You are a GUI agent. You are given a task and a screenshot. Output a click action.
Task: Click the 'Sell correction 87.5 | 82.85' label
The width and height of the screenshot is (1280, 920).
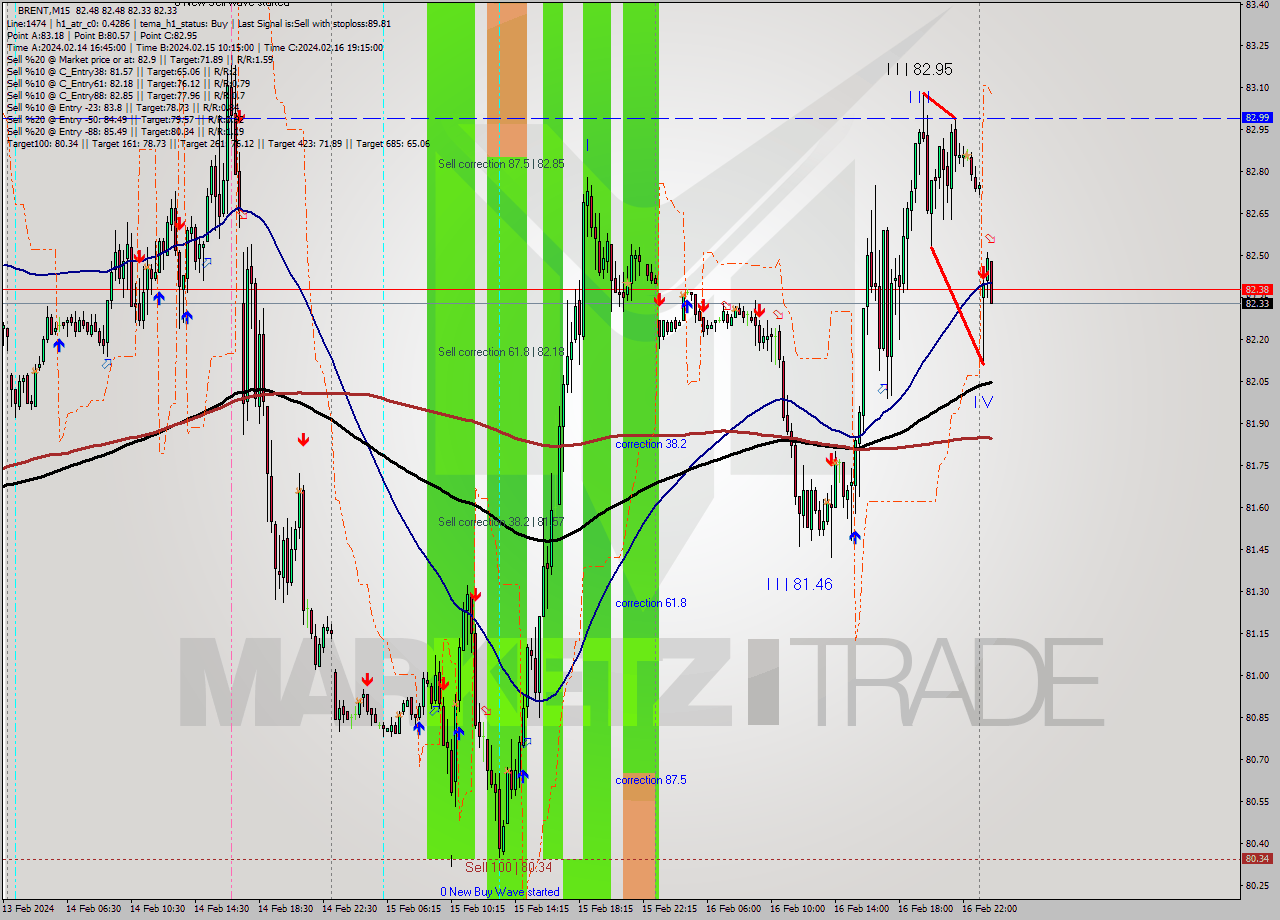(x=501, y=164)
